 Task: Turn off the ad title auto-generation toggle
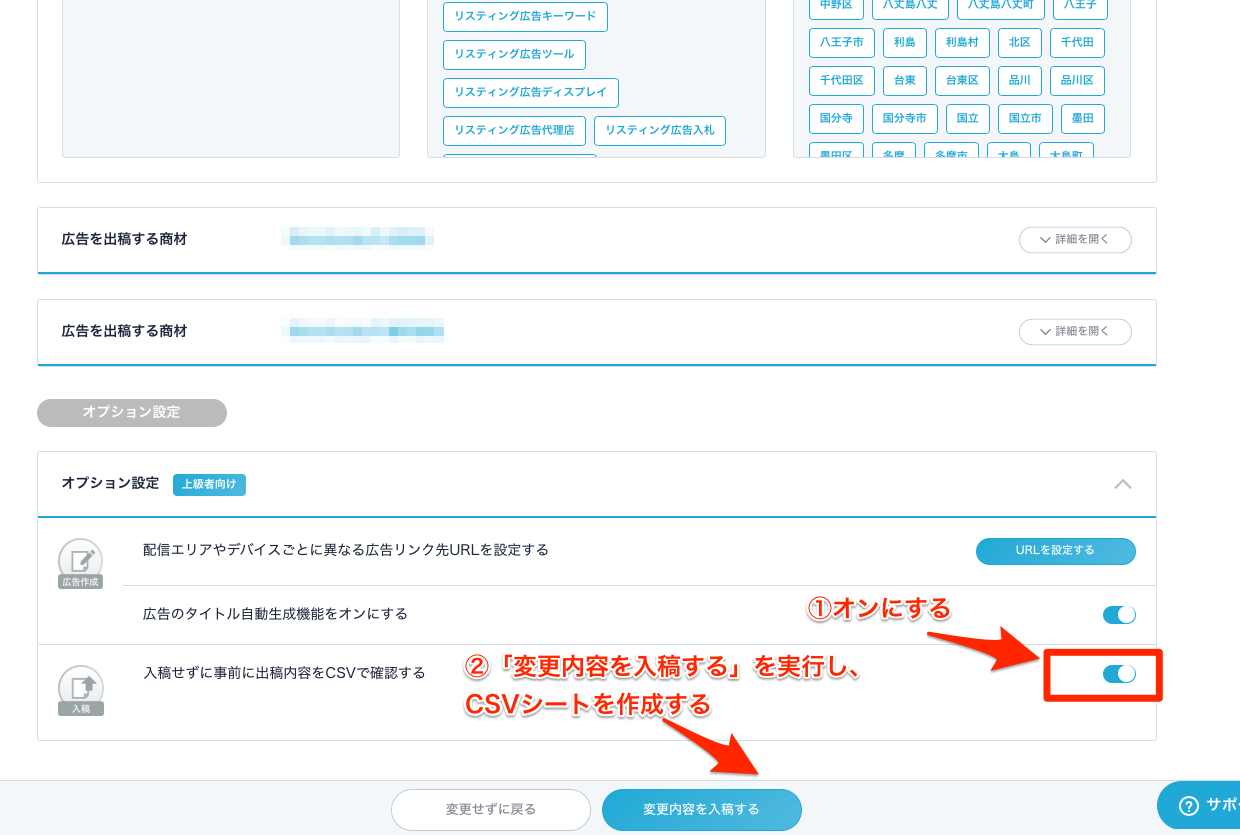(1119, 615)
